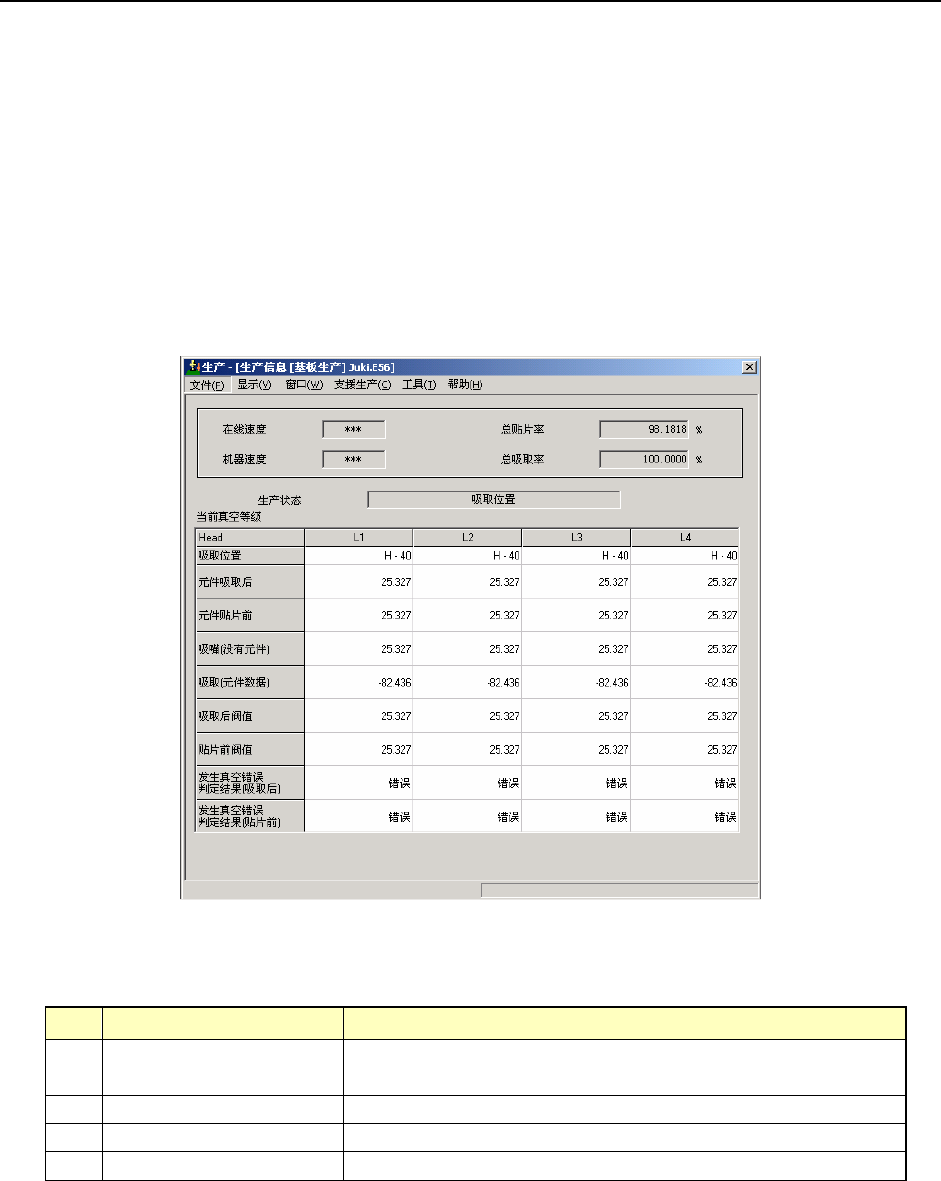Click the 当前真空等级 label above the table
The image size is (941, 1181).
pos(229,517)
